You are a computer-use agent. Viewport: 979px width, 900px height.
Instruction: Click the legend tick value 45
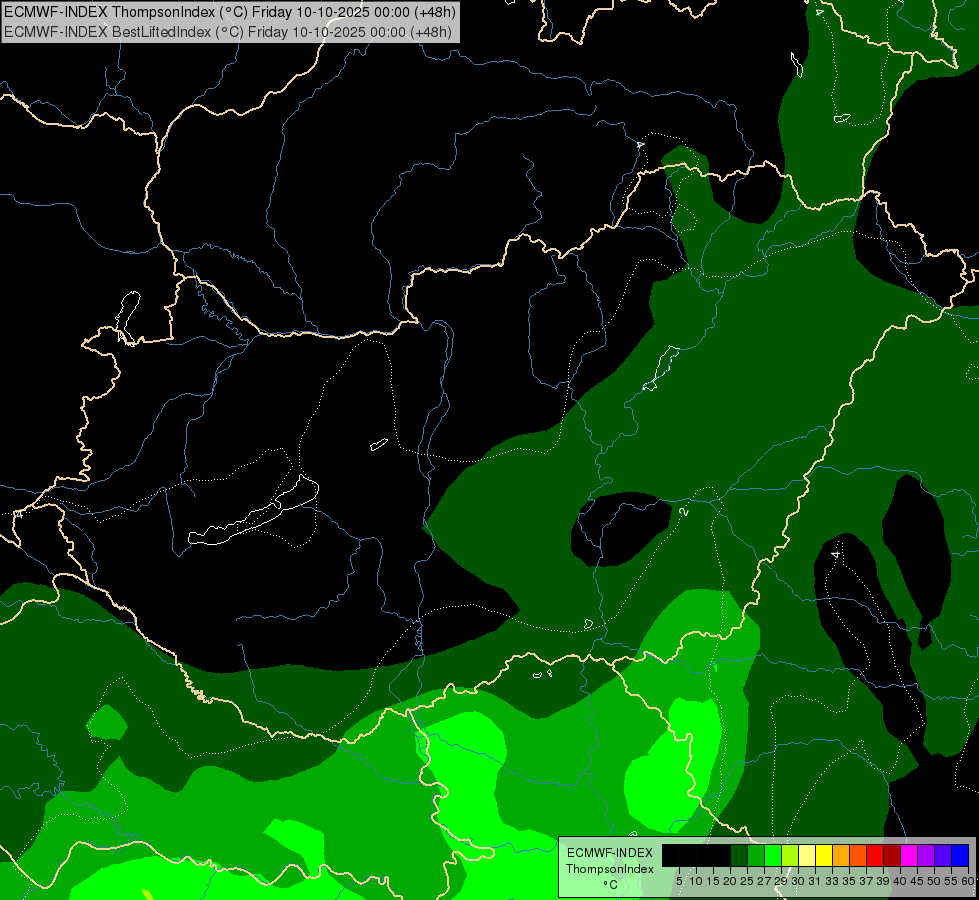click(x=917, y=881)
